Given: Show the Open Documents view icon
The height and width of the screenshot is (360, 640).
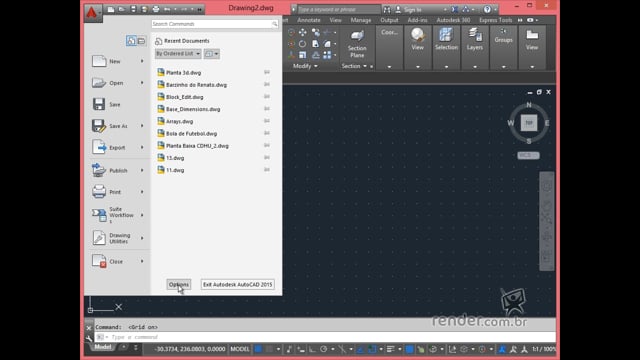Looking at the screenshot, I should click(x=141, y=41).
